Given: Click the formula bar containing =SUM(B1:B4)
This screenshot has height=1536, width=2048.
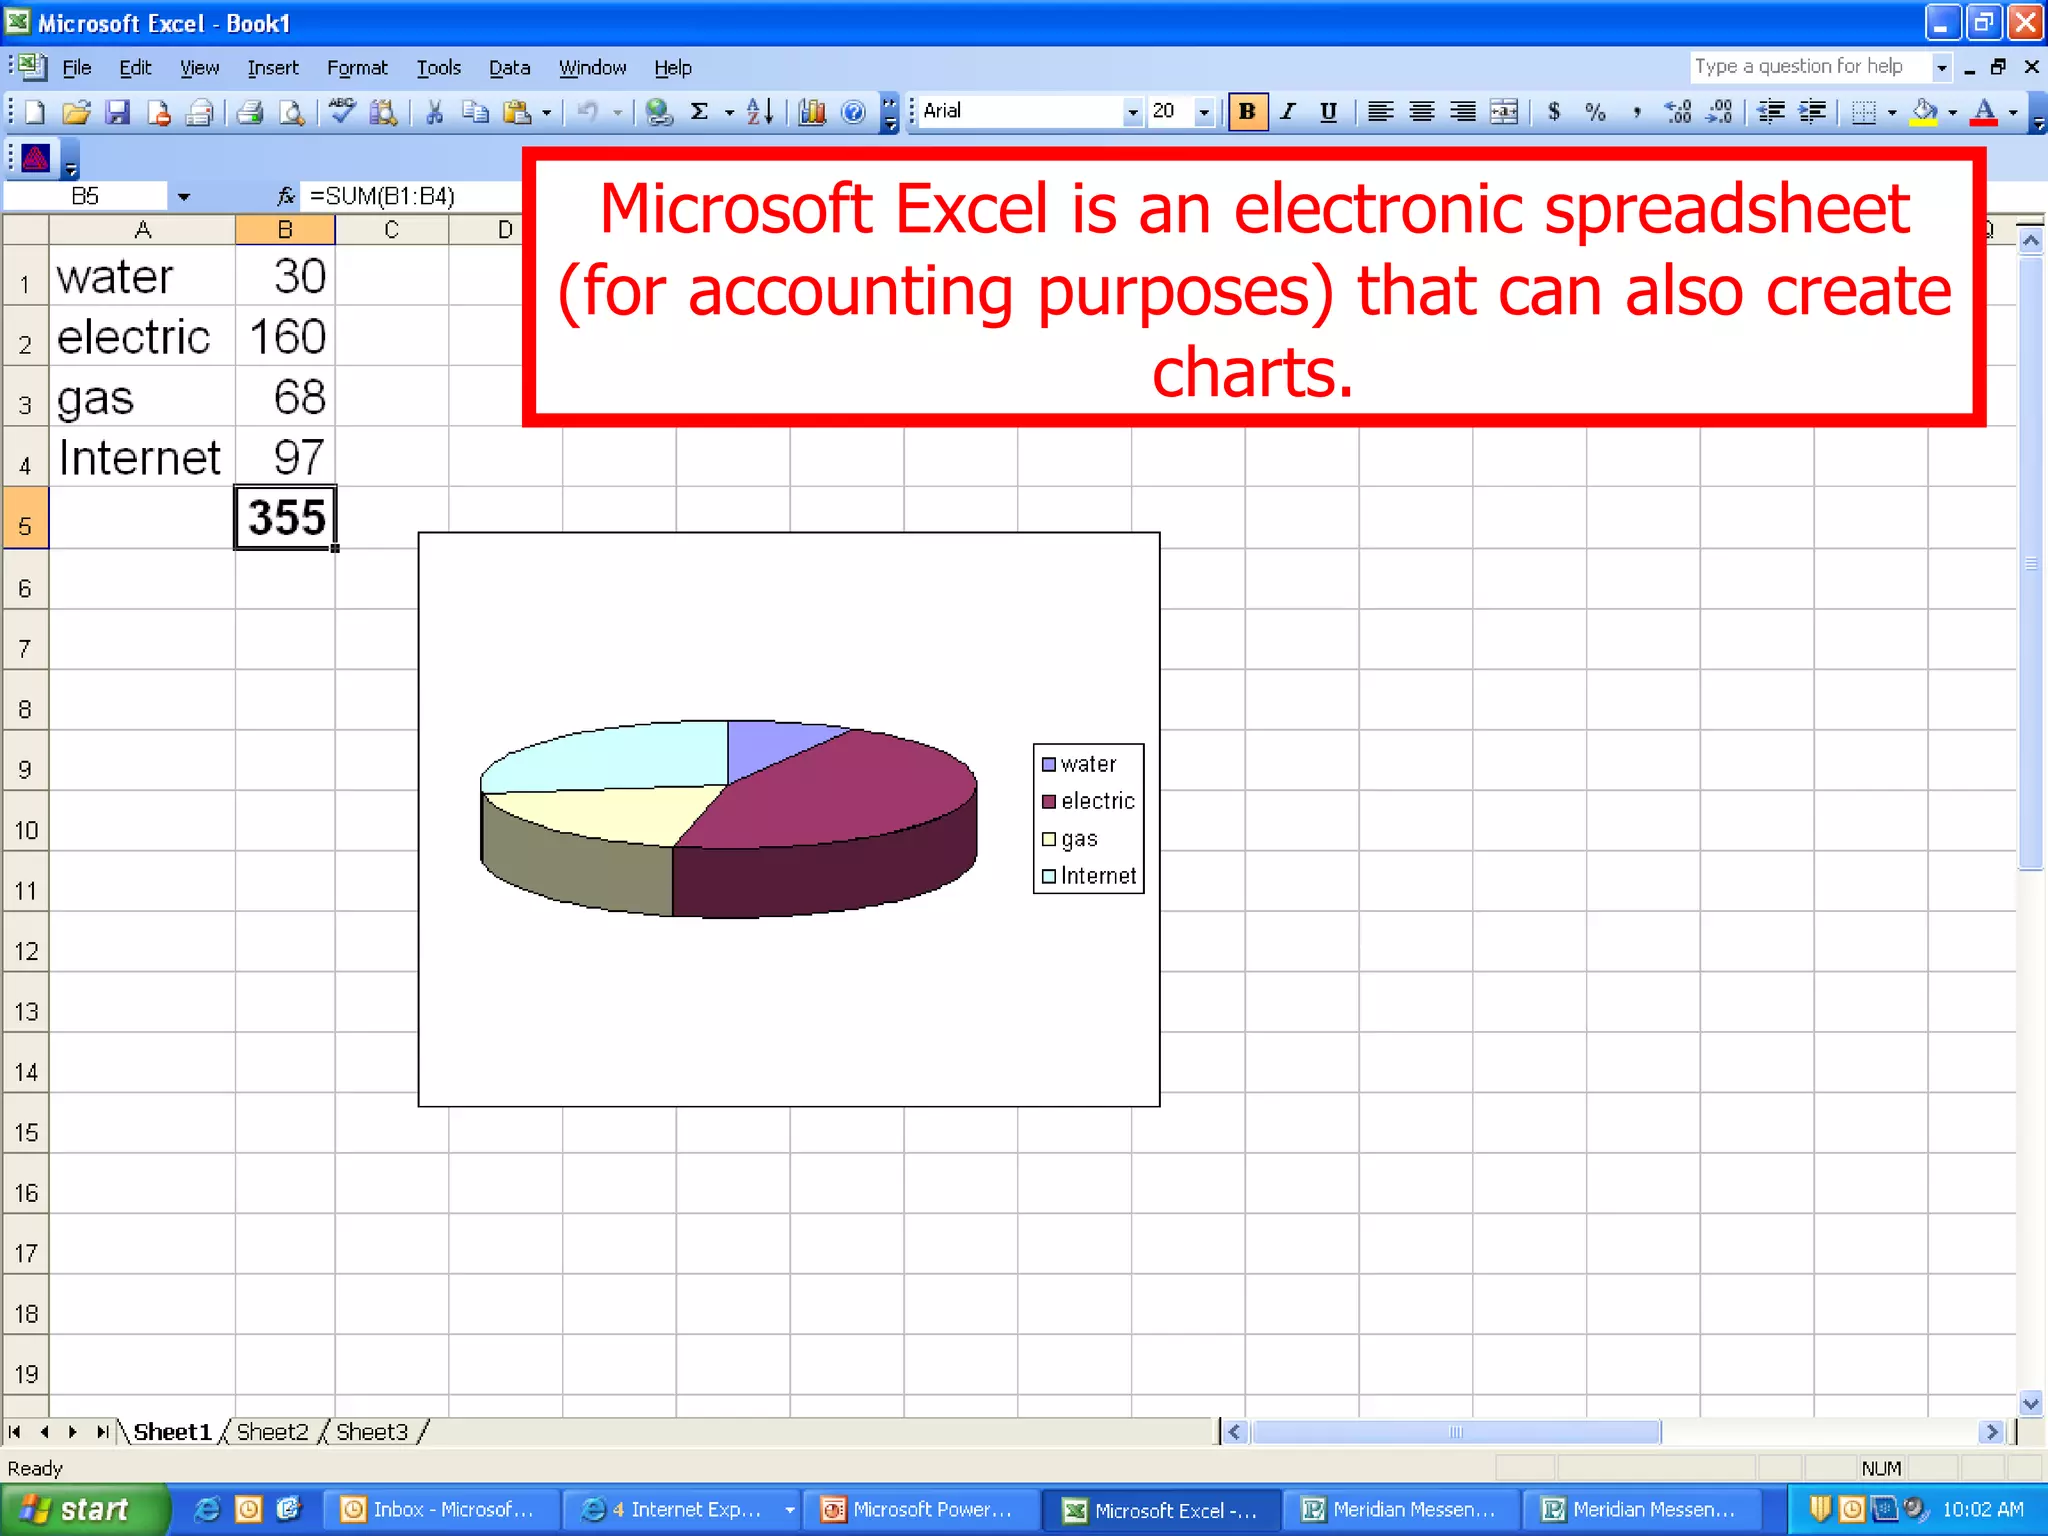Looking at the screenshot, I should tap(410, 196).
